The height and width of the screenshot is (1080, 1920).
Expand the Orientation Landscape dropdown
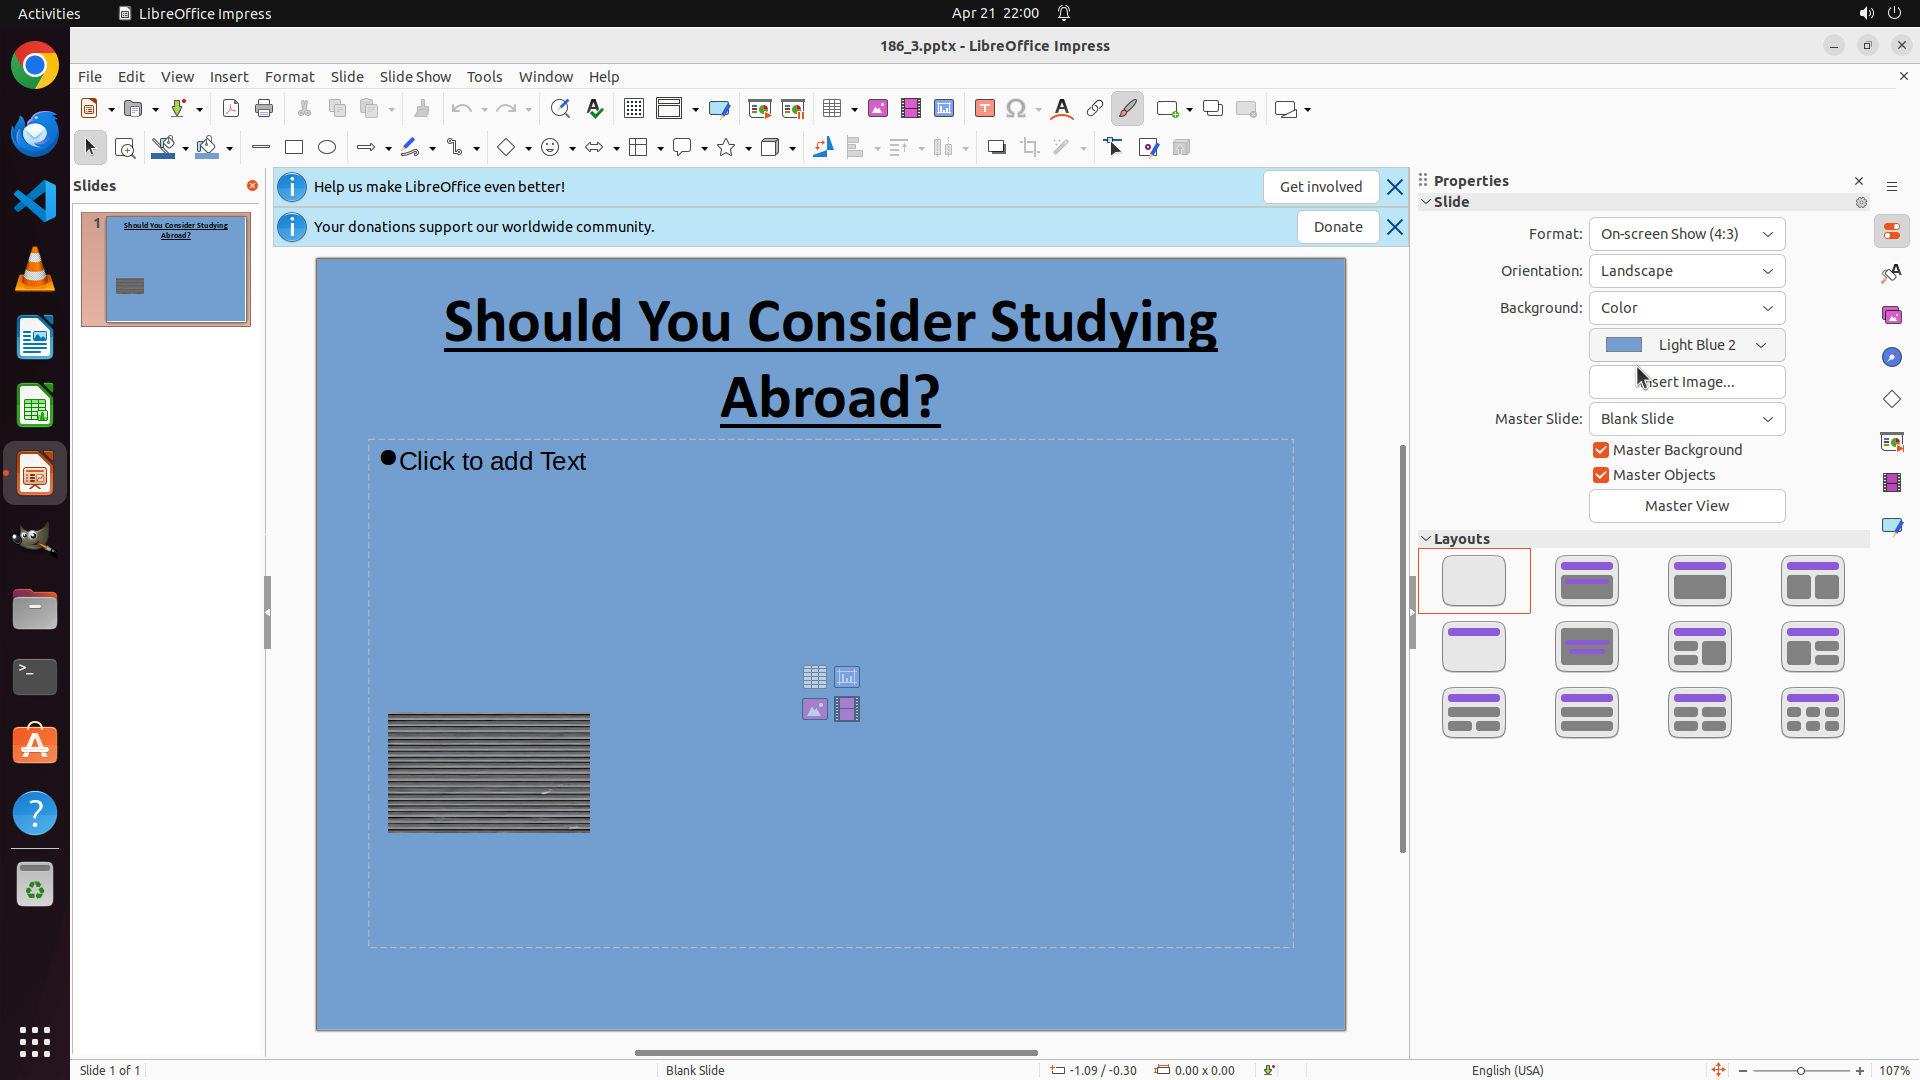pyautogui.click(x=1687, y=271)
